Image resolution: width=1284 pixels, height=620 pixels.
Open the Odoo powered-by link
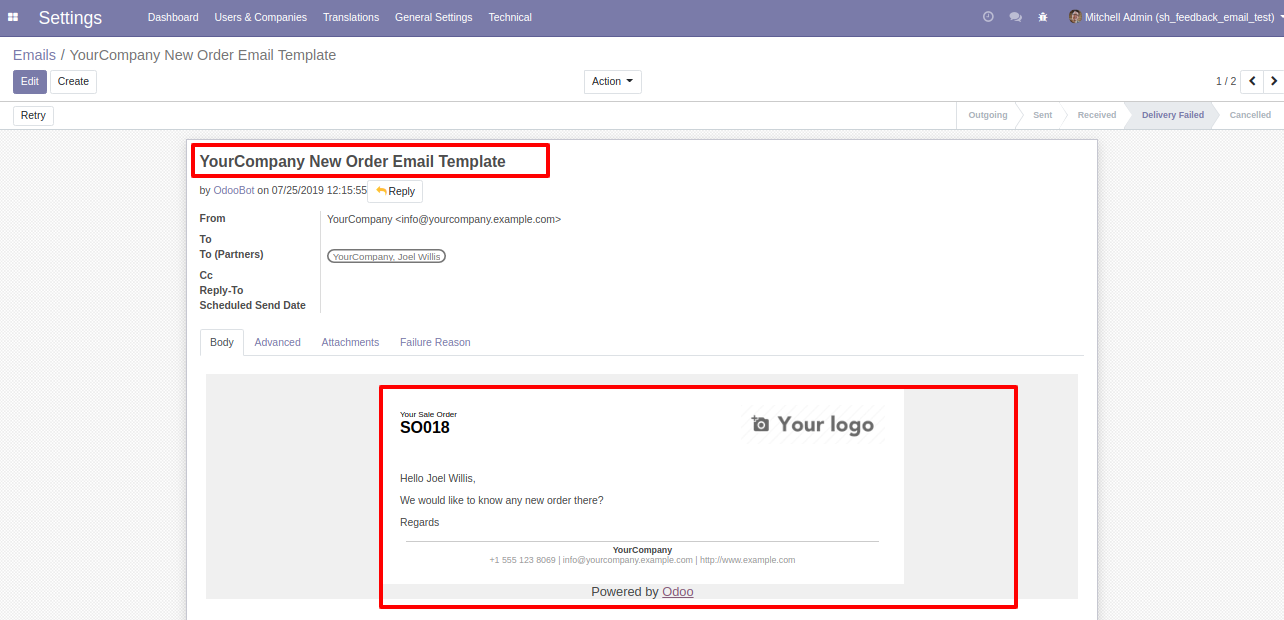[677, 592]
